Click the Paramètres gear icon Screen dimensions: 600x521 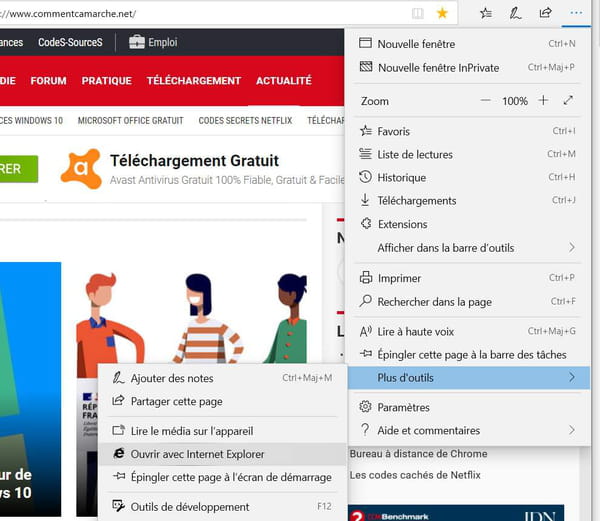(x=365, y=407)
